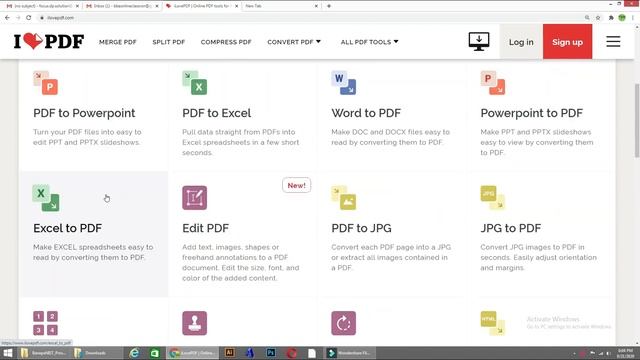The height and width of the screenshot is (360, 640).
Task: Open Adobe Illustrator from the taskbar
Action: click(229, 353)
